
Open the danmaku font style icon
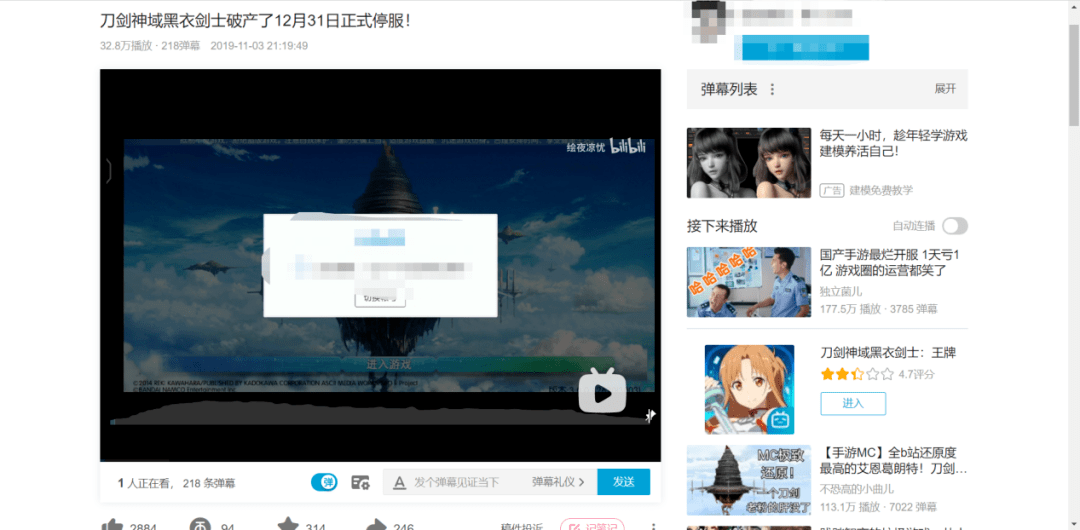[x=399, y=482]
